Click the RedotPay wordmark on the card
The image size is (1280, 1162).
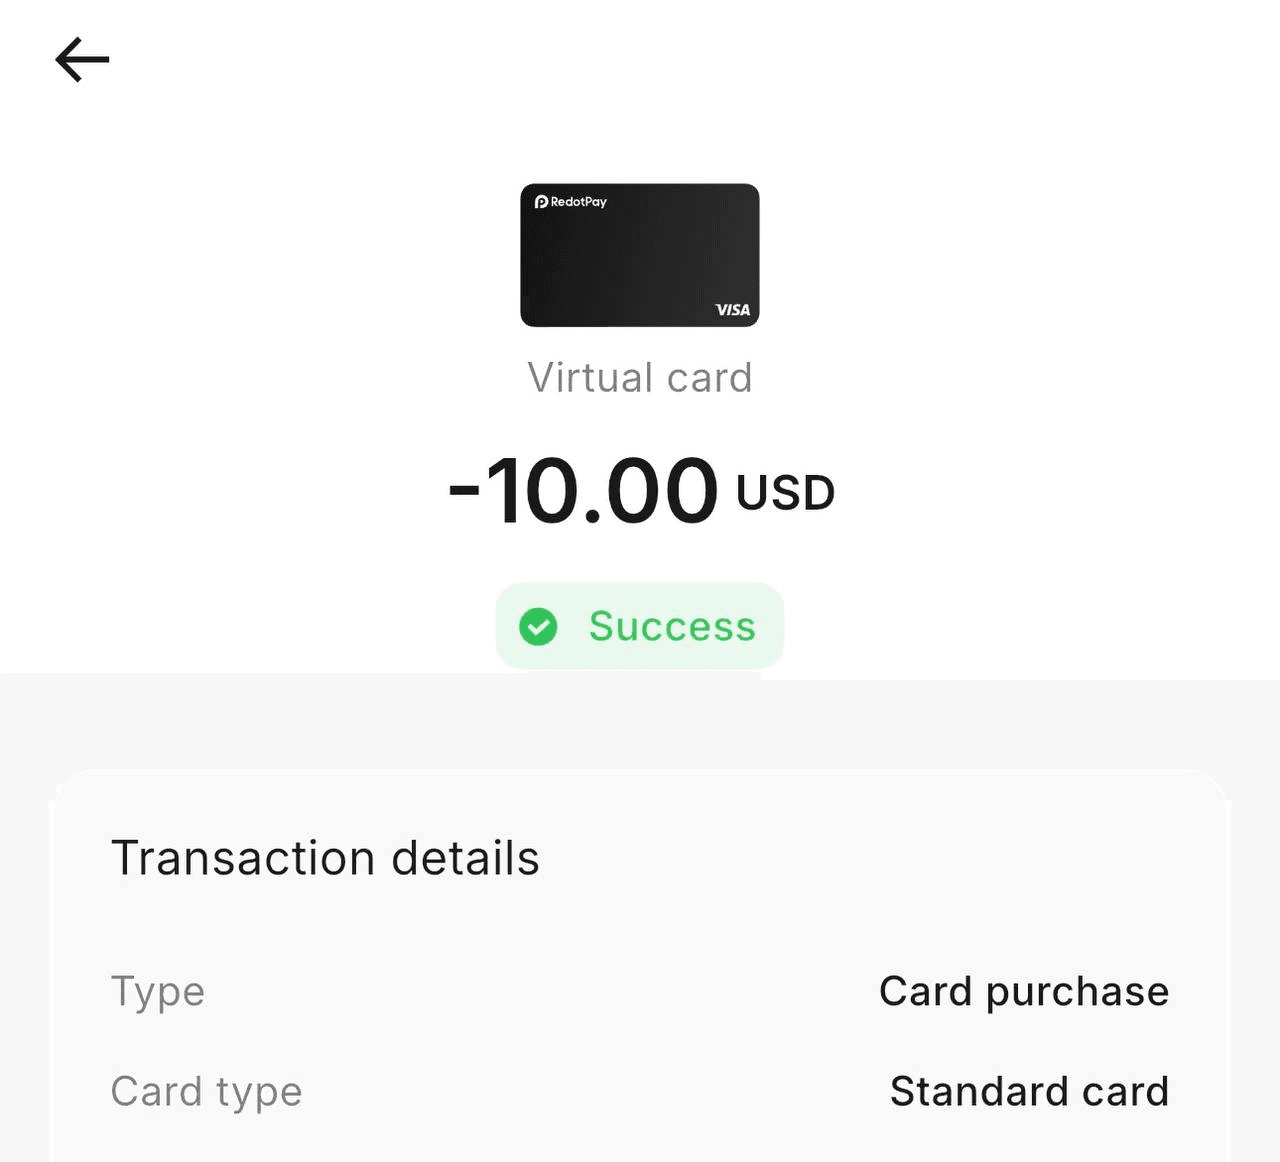coord(579,202)
